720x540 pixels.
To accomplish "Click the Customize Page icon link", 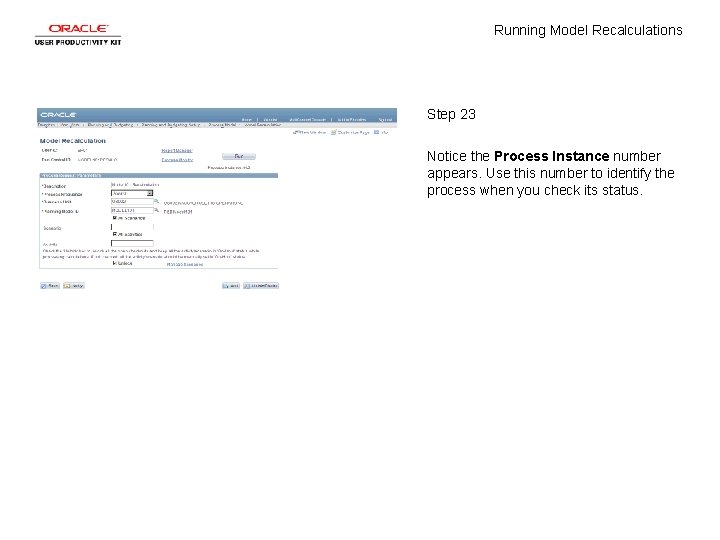I will tap(350, 132).
